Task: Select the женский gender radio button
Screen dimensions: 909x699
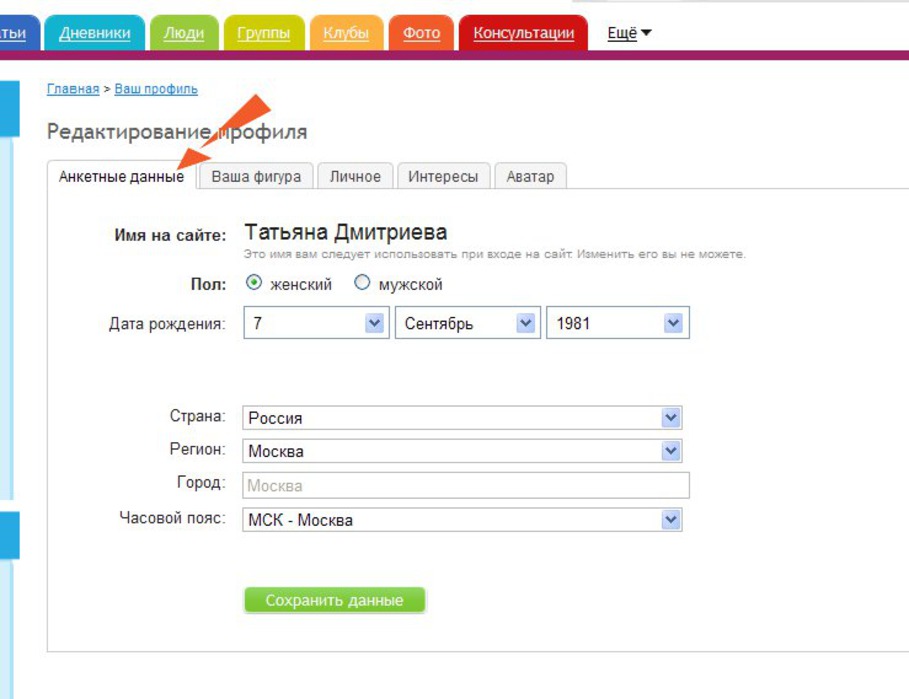Action: [x=254, y=284]
